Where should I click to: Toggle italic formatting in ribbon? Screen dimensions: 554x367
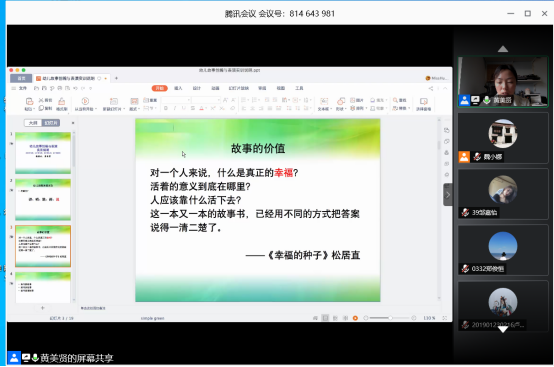click(175, 108)
